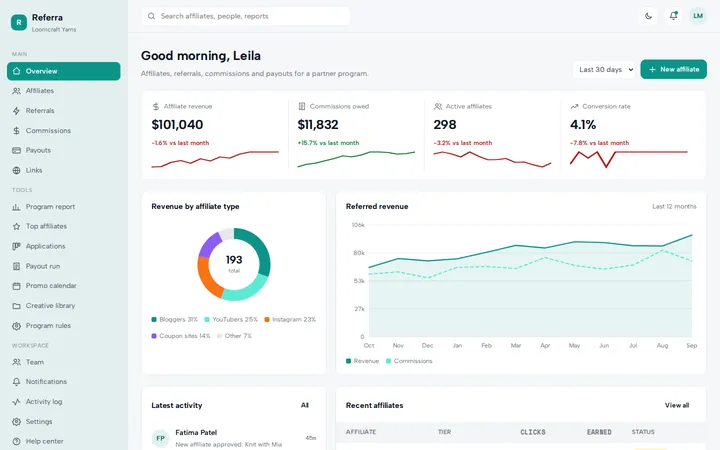This screenshot has width=720, height=450.
Task: Click the YouTubers 25% legend swatch
Action: [207, 320]
